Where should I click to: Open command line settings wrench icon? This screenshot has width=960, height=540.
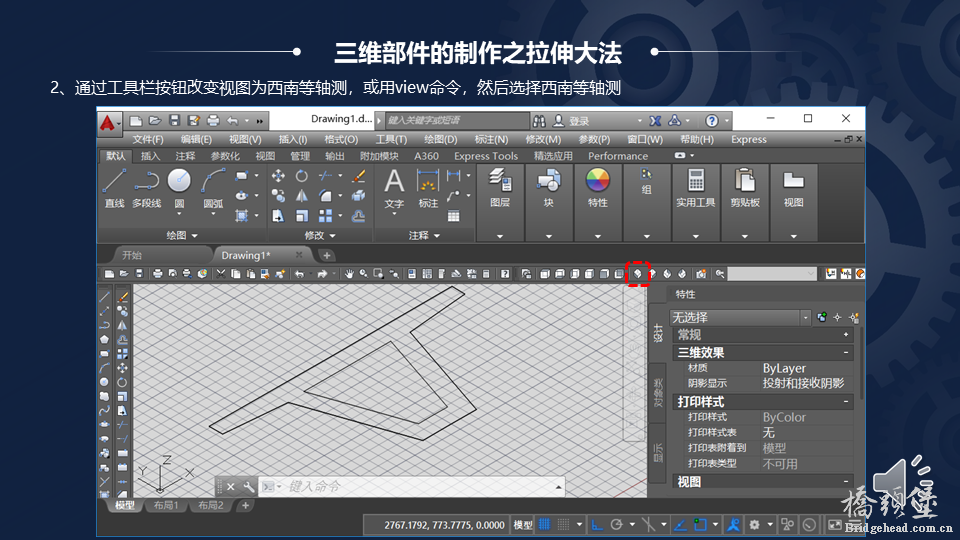(x=248, y=487)
